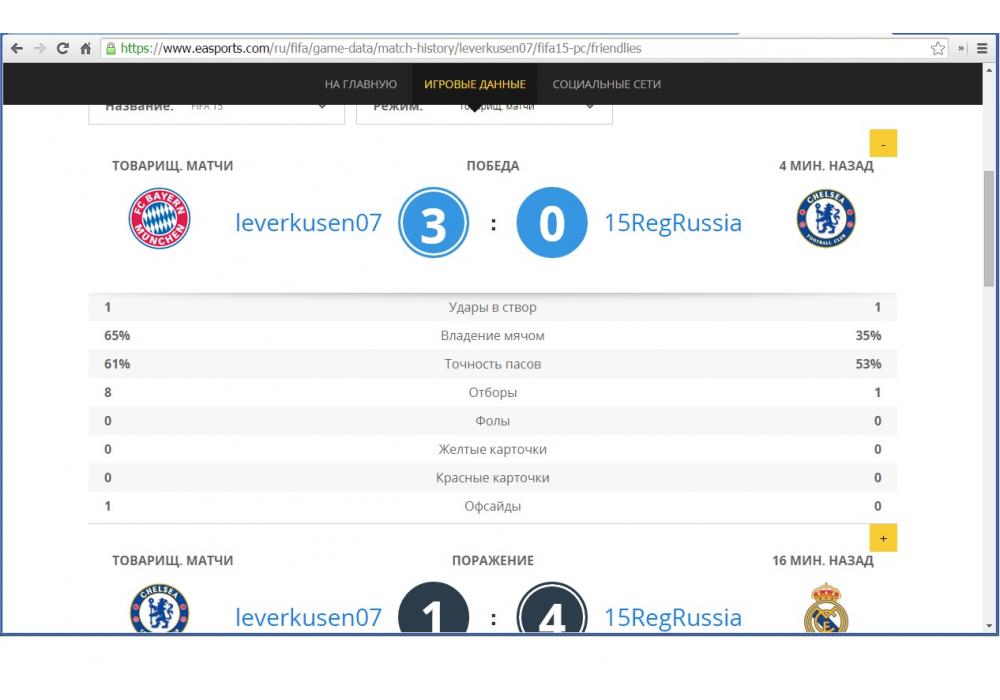The width and height of the screenshot is (1000, 700).
Task: Click the 8 tackles value
Action: click(x=108, y=392)
